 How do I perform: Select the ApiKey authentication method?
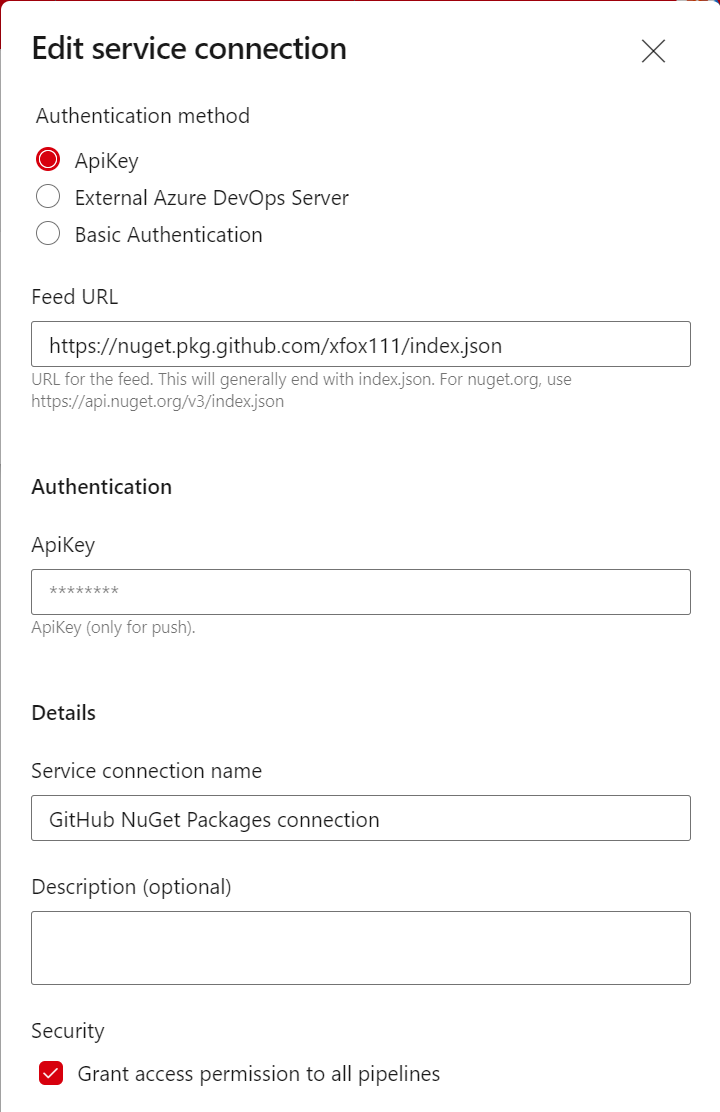(47, 158)
